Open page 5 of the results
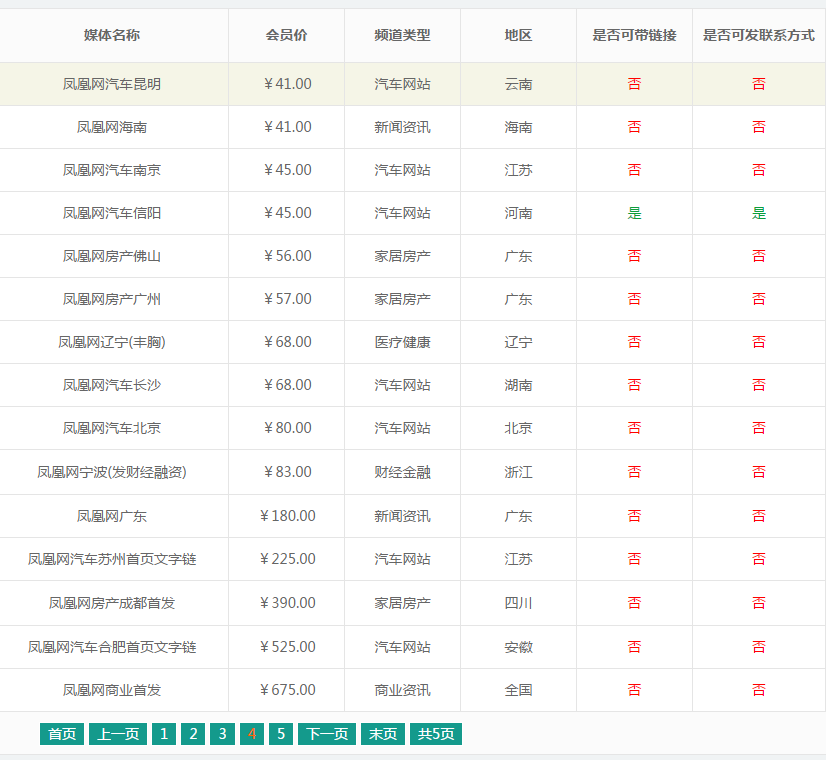Image resolution: width=826 pixels, height=760 pixels. [x=280, y=733]
